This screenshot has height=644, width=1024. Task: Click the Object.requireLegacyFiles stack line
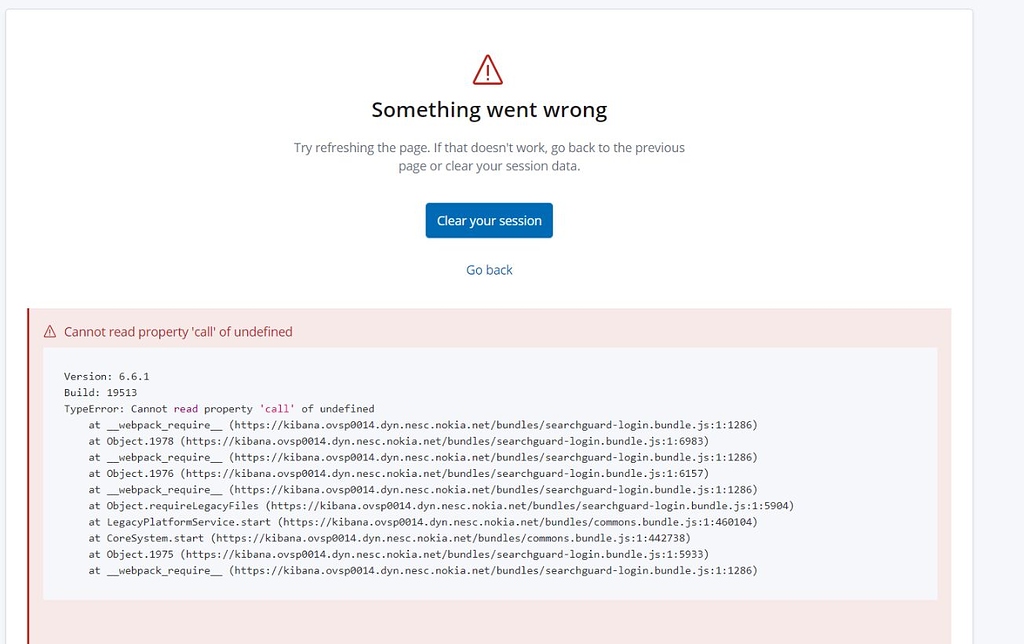point(441,506)
